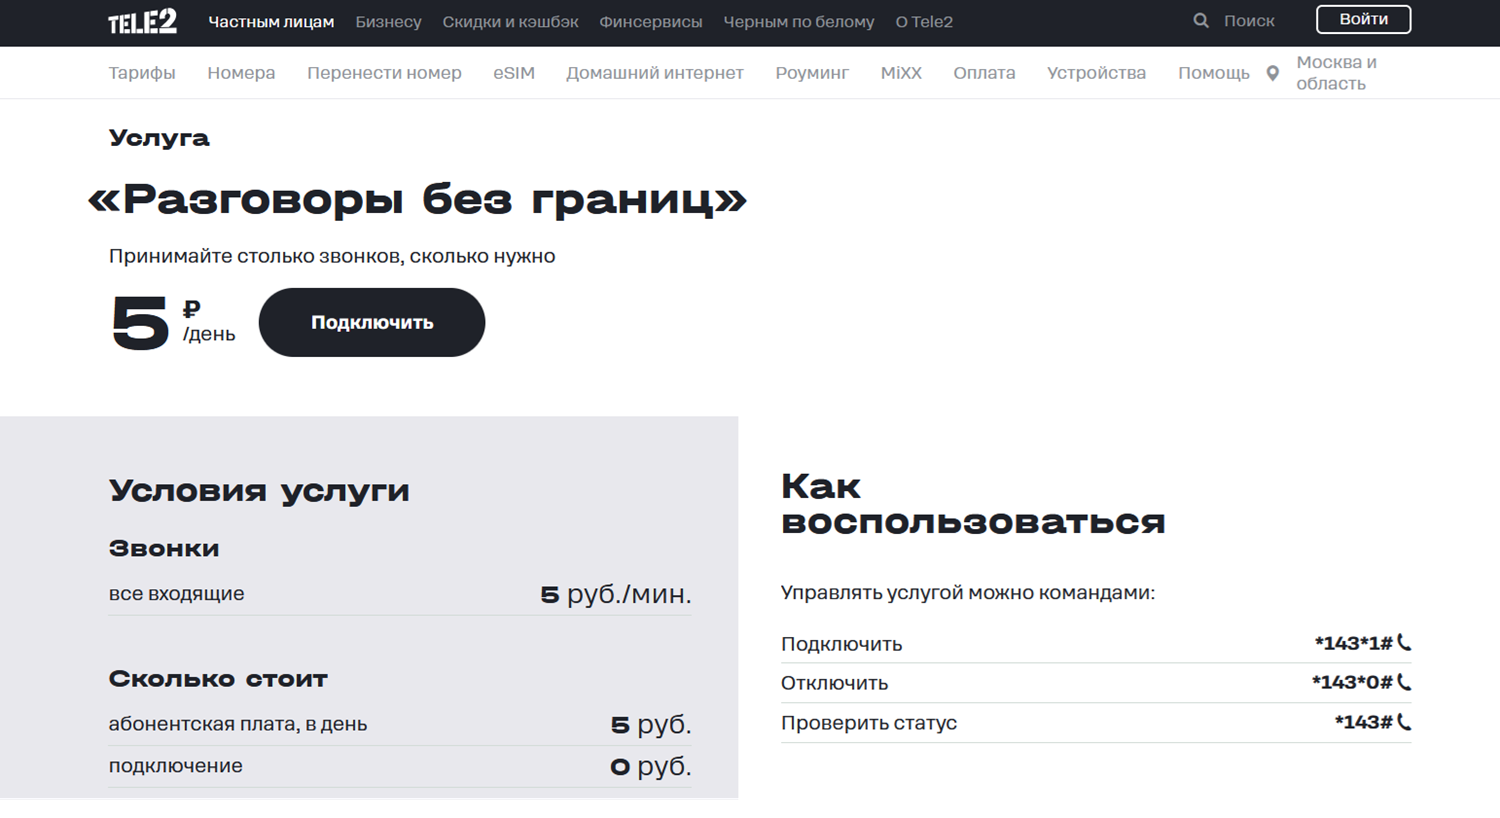Screen dimensions: 1500x818
Task: Click the 5 руб. daily fee value
Action: pyautogui.click(x=651, y=724)
